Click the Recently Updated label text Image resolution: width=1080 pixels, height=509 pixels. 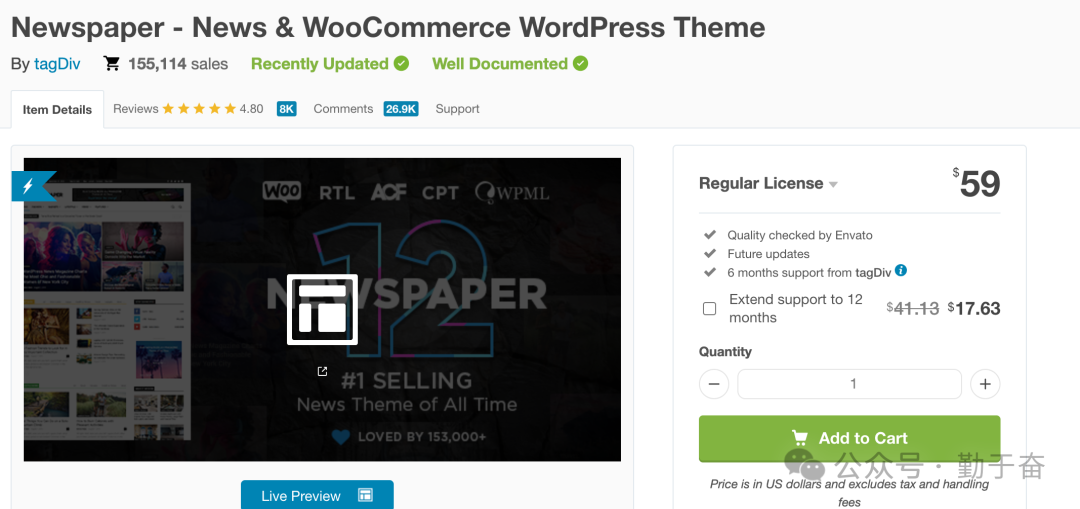[x=320, y=64]
